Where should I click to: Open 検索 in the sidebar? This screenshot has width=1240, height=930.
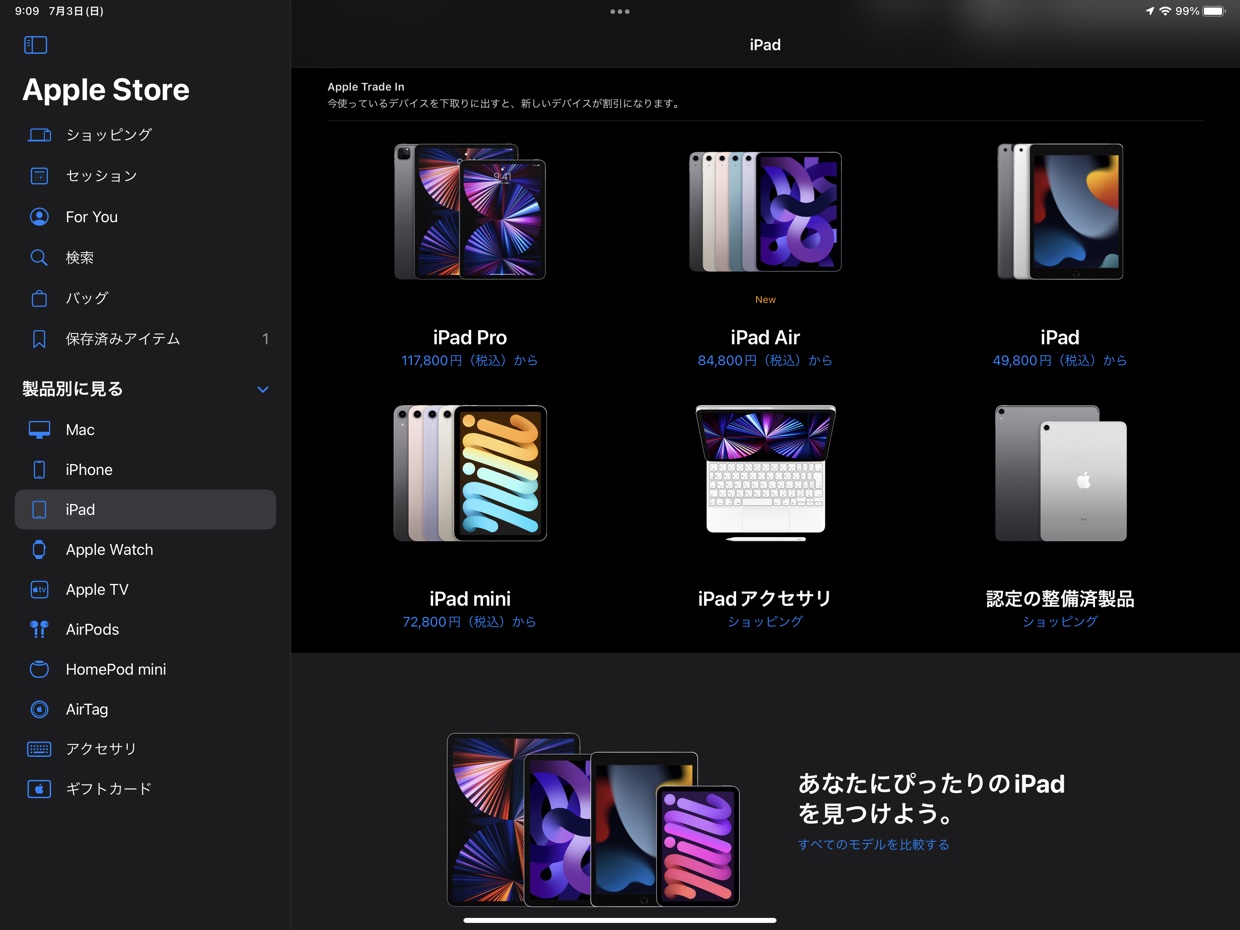145,258
